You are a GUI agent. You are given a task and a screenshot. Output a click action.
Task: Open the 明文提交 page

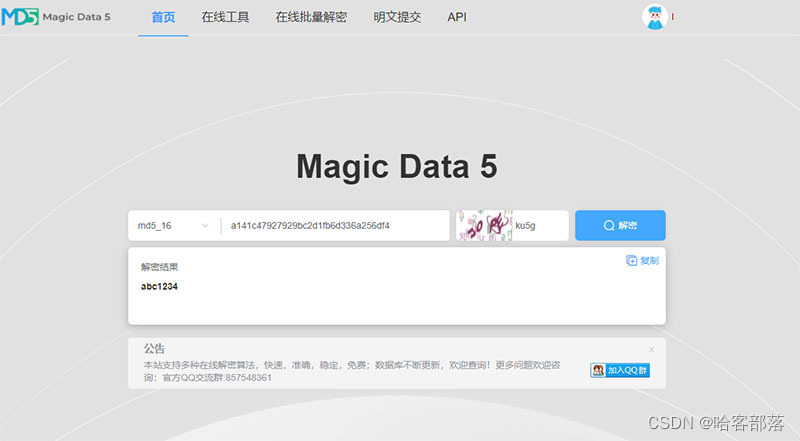[397, 17]
